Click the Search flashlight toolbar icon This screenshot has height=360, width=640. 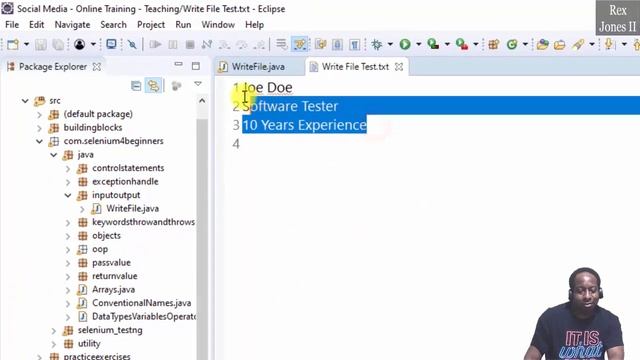point(578,44)
